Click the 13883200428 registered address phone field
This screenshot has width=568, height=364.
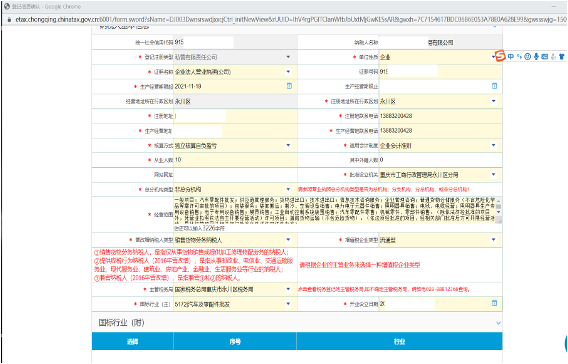pyautogui.click(x=440, y=116)
